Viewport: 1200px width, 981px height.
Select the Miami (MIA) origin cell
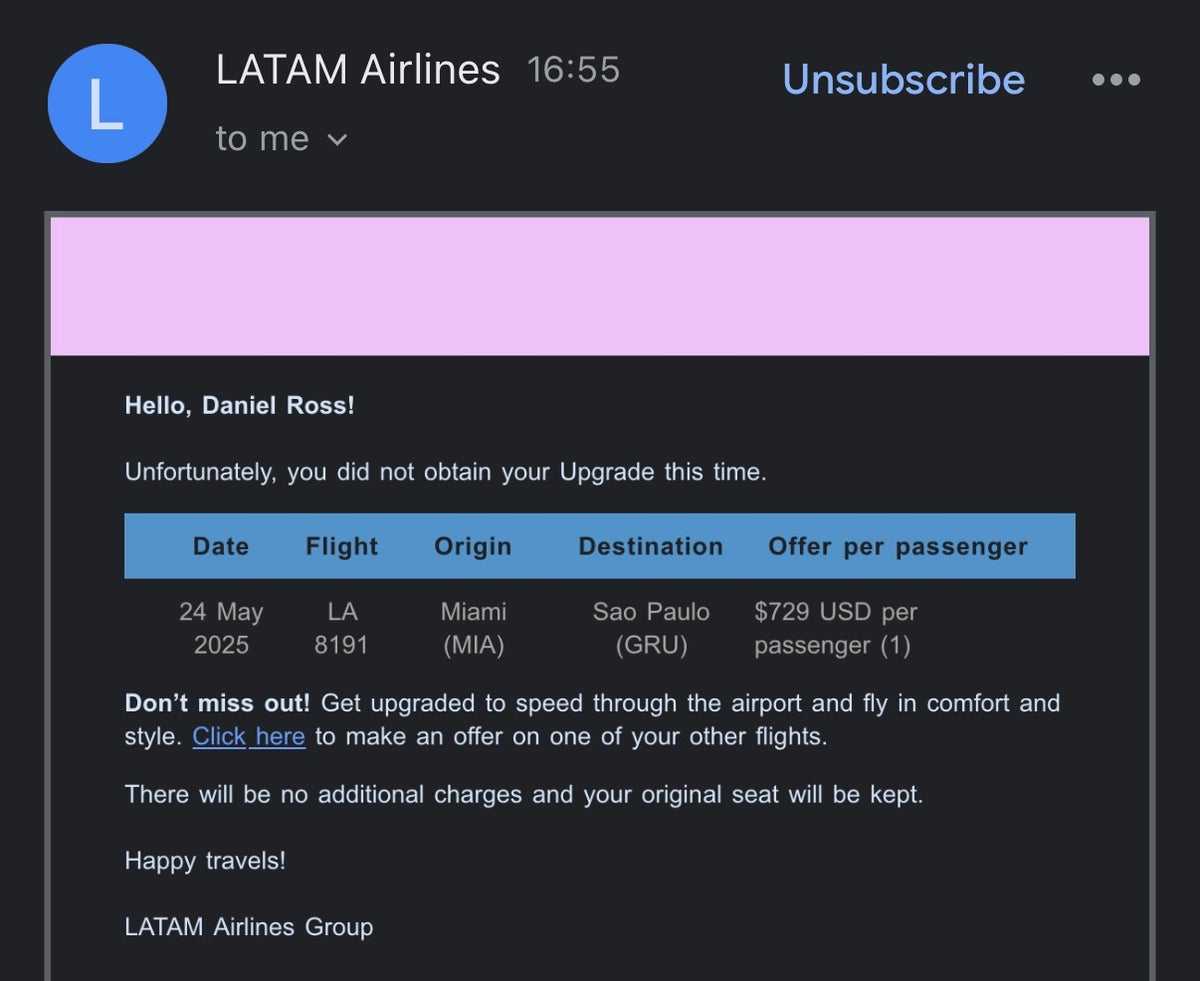coord(473,628)
